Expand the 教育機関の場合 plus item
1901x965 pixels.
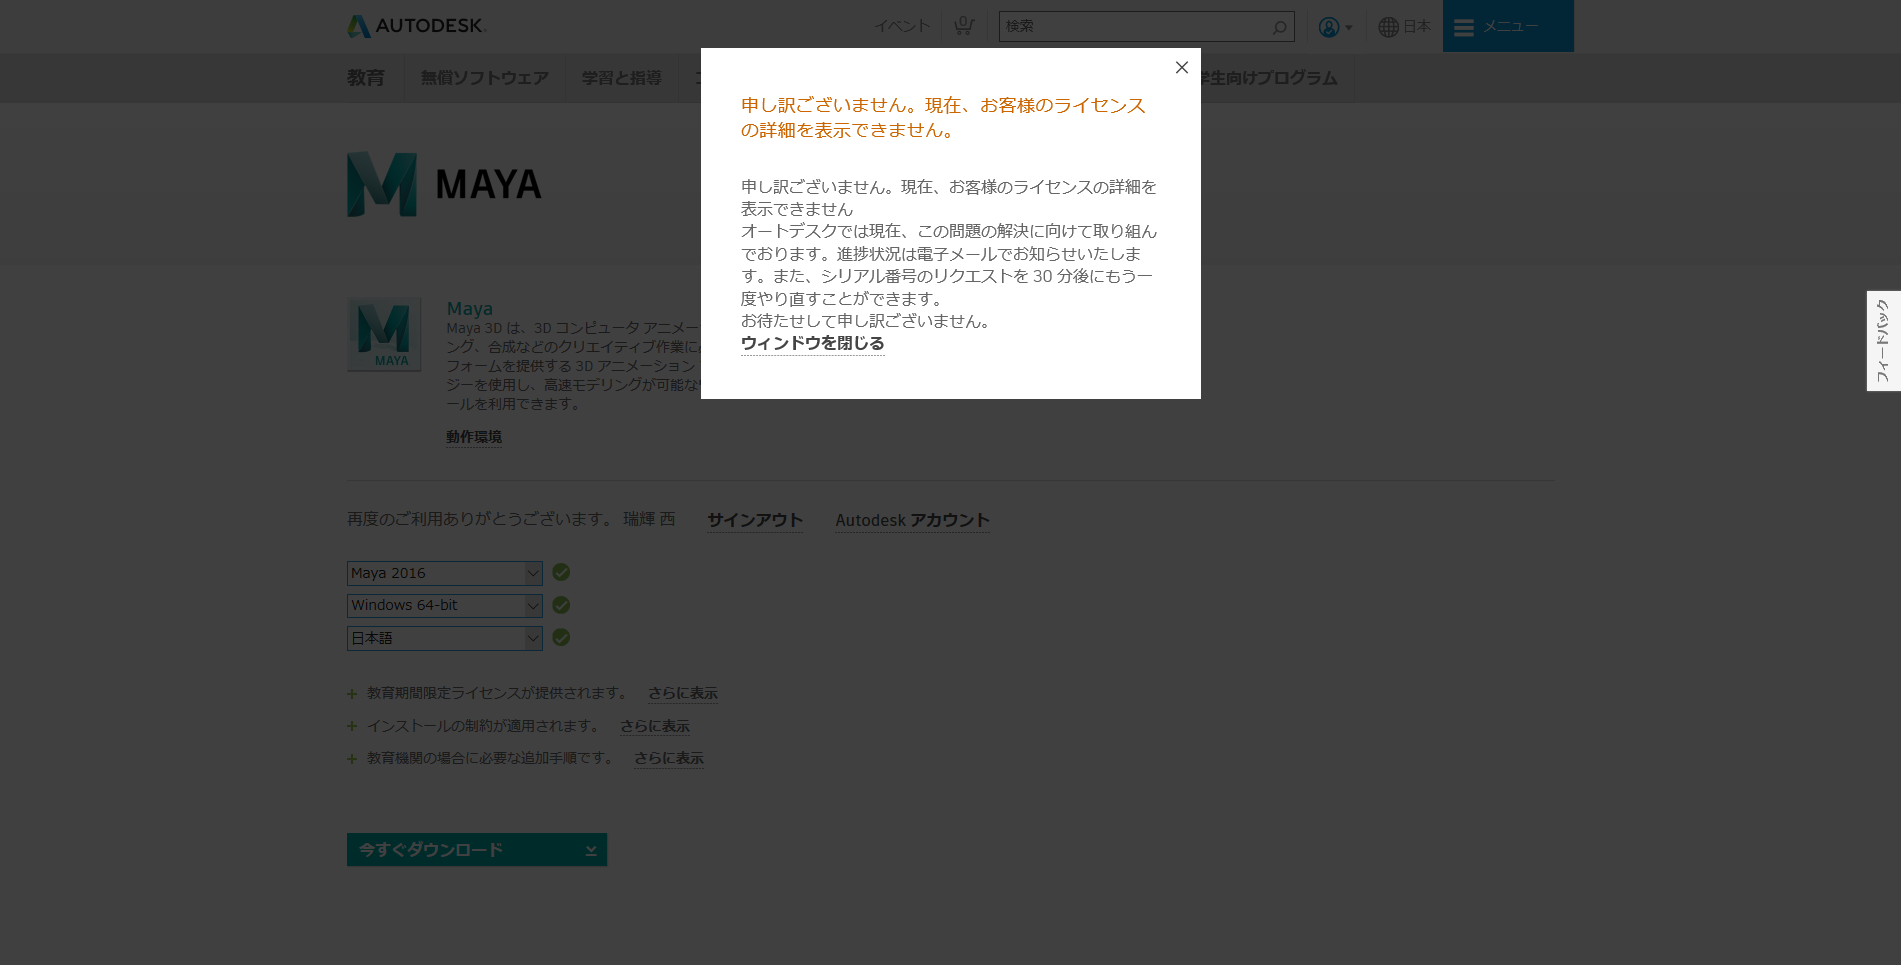click(352, 759)
